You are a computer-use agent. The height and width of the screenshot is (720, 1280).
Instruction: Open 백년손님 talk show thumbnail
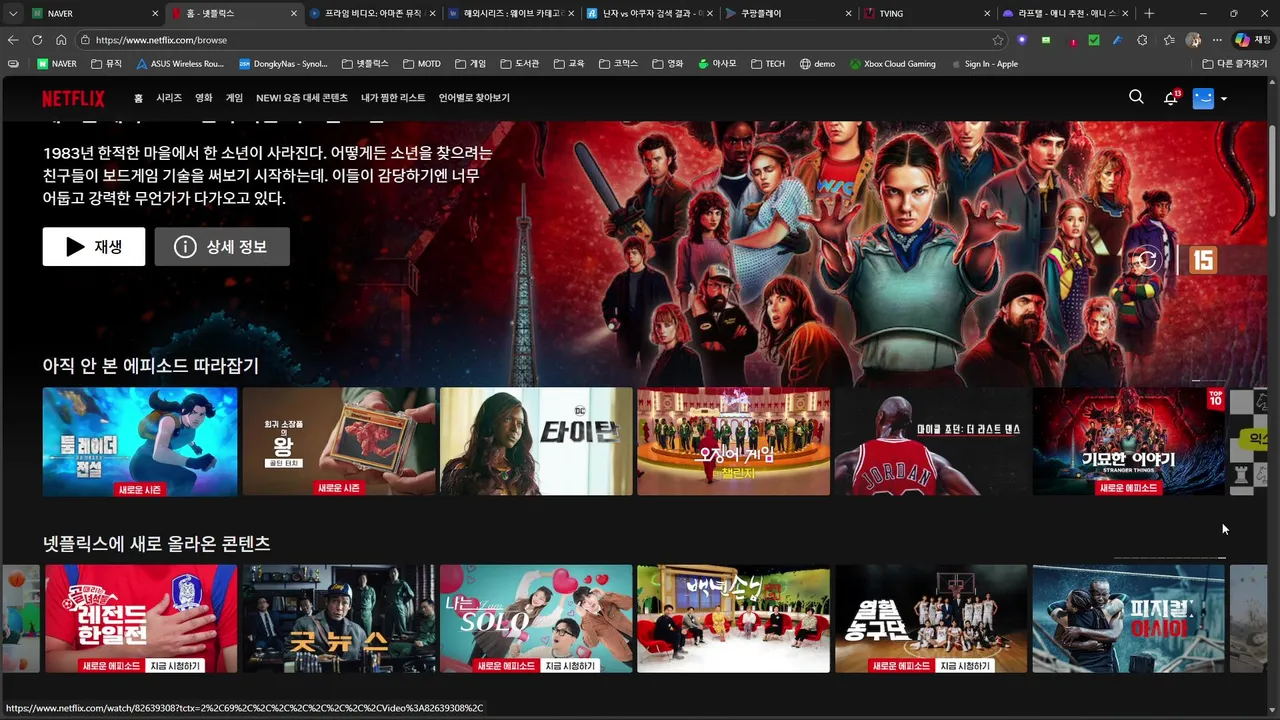point(734,619)
